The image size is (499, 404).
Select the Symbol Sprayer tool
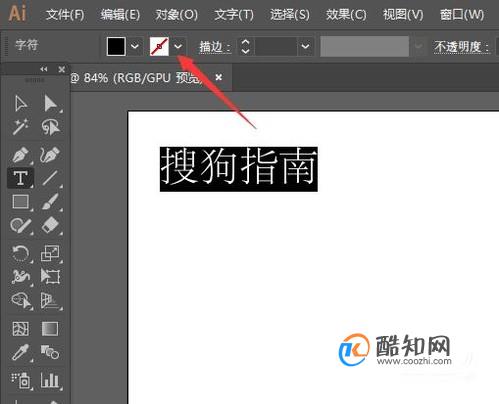pos(21,380)
